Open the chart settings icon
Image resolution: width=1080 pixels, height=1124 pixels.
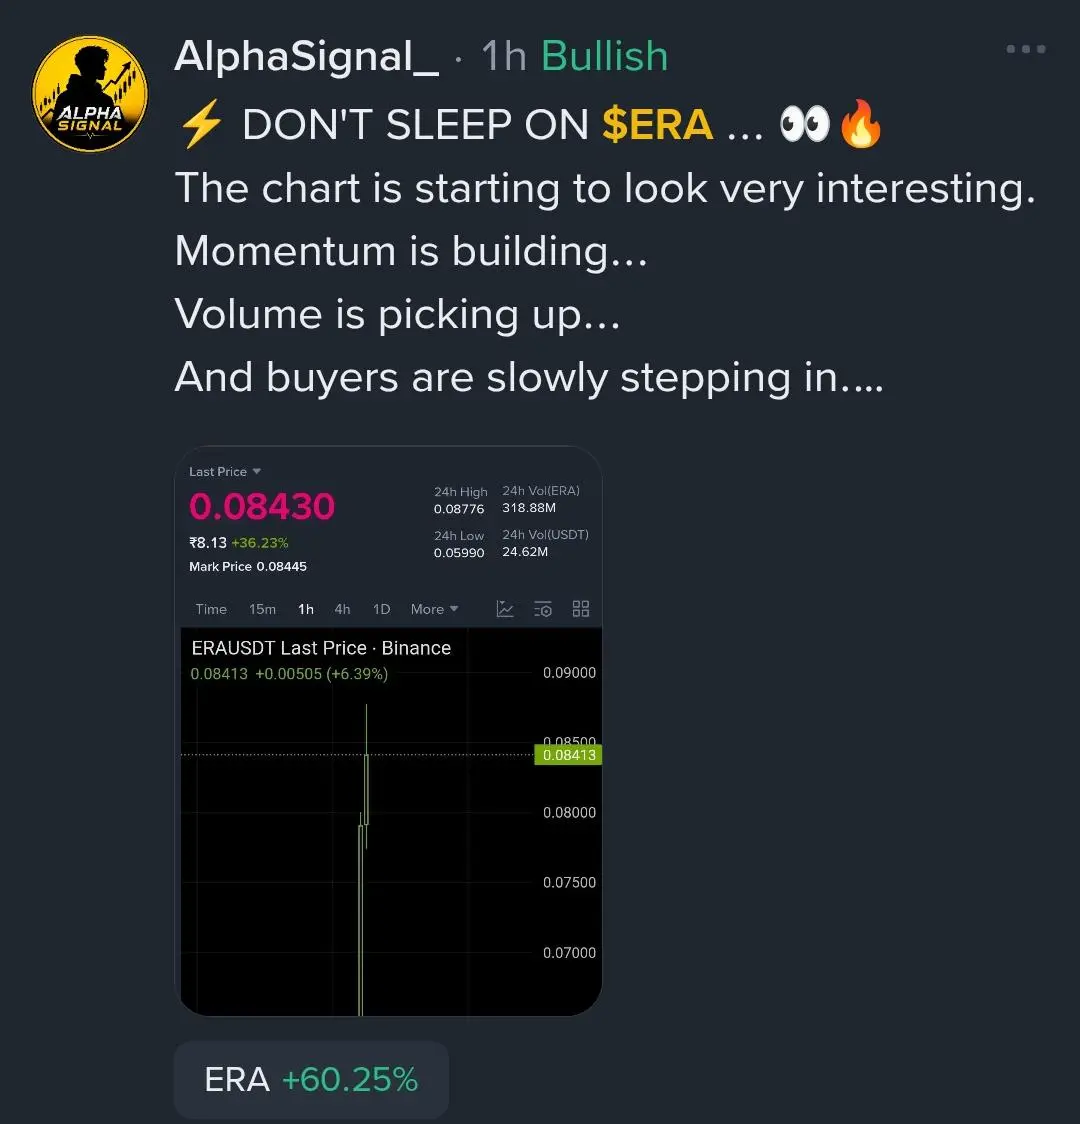click(543, 609)
